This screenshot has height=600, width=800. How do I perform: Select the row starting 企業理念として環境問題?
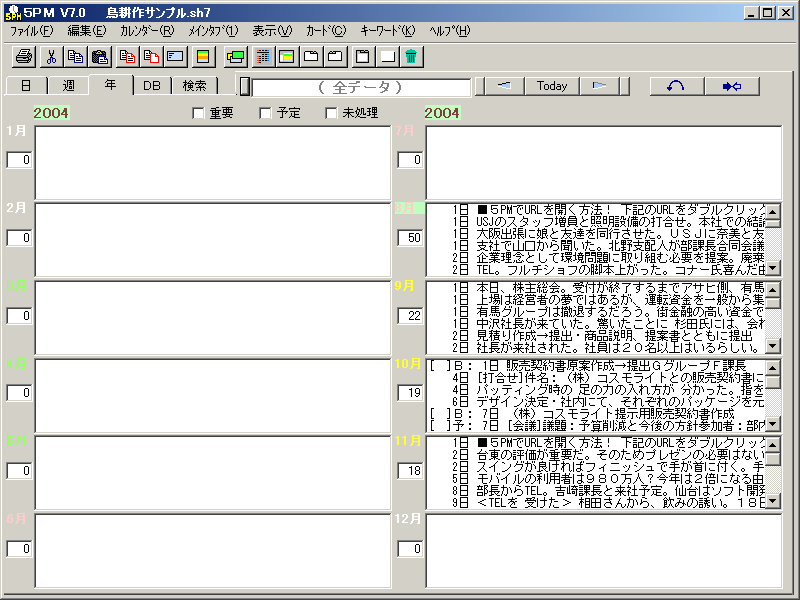596,258
